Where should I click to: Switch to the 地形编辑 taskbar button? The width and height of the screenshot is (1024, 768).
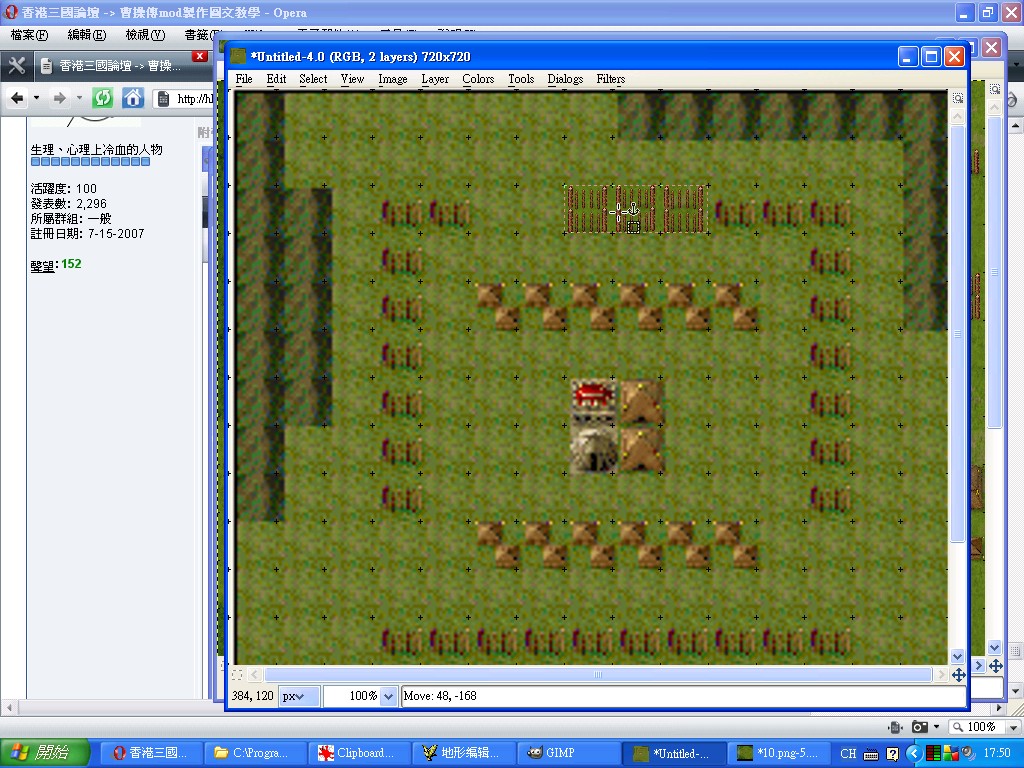pos(462,753)
